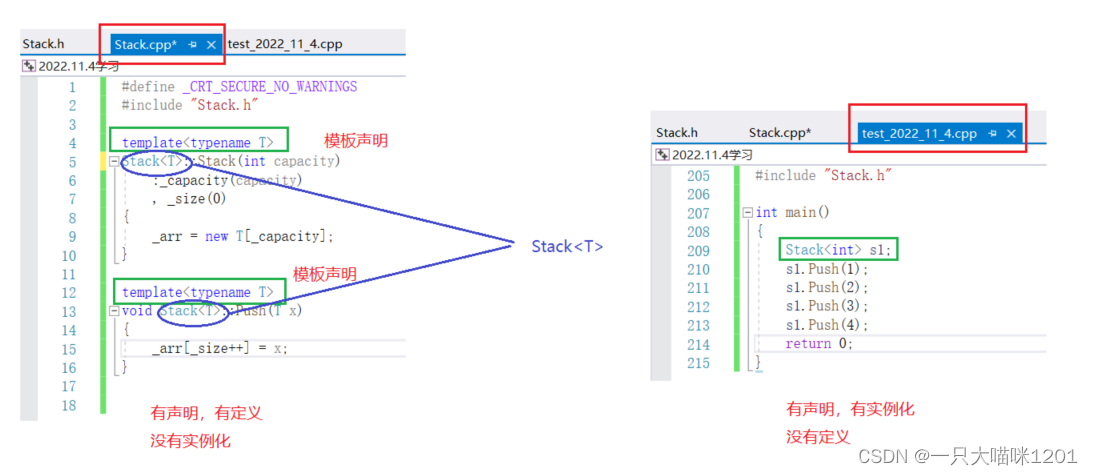Click line number 9 in the gutter

[x=72, y=236]
